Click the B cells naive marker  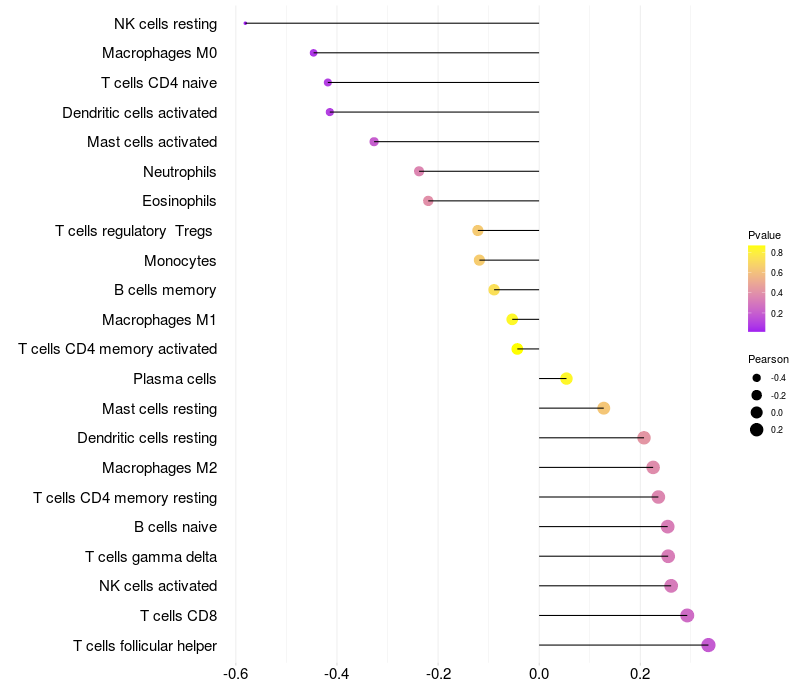click(x=667, y=527)
